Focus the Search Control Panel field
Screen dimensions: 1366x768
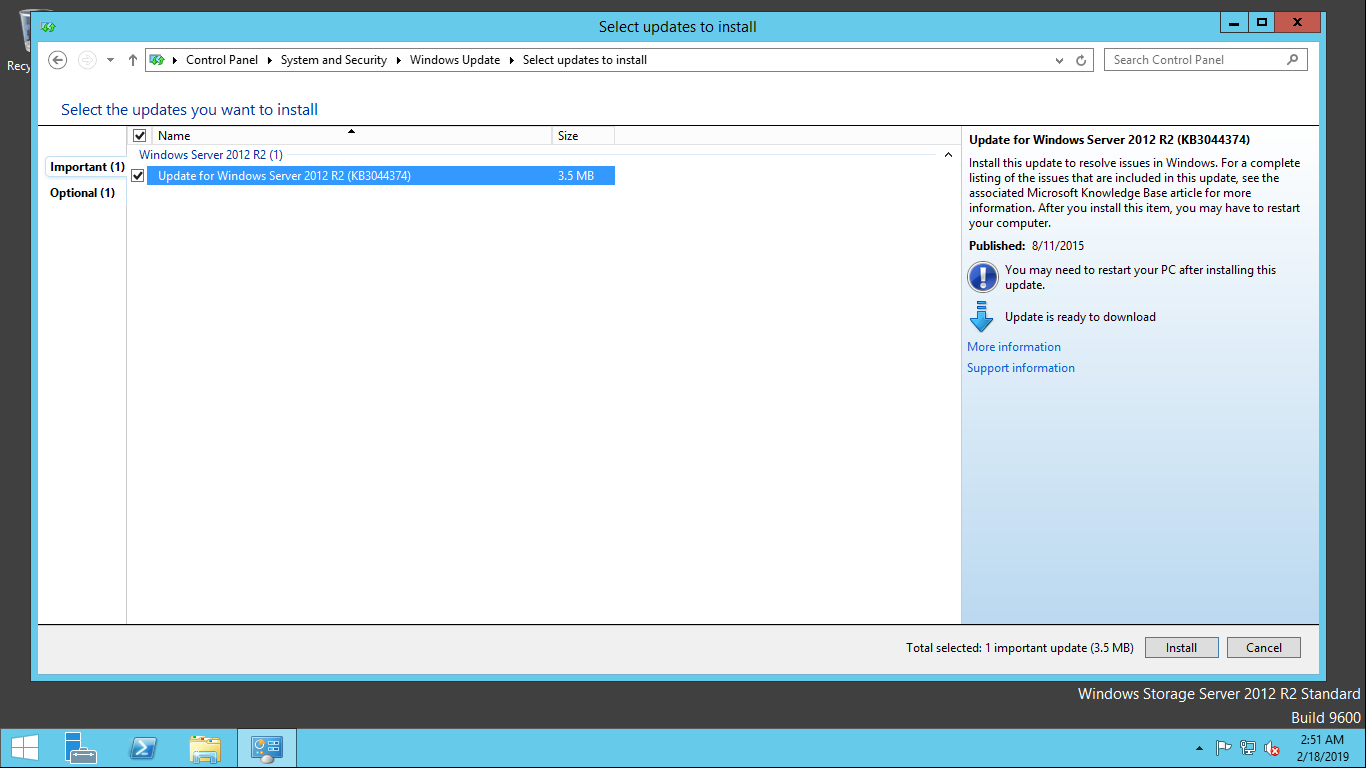1205,60
